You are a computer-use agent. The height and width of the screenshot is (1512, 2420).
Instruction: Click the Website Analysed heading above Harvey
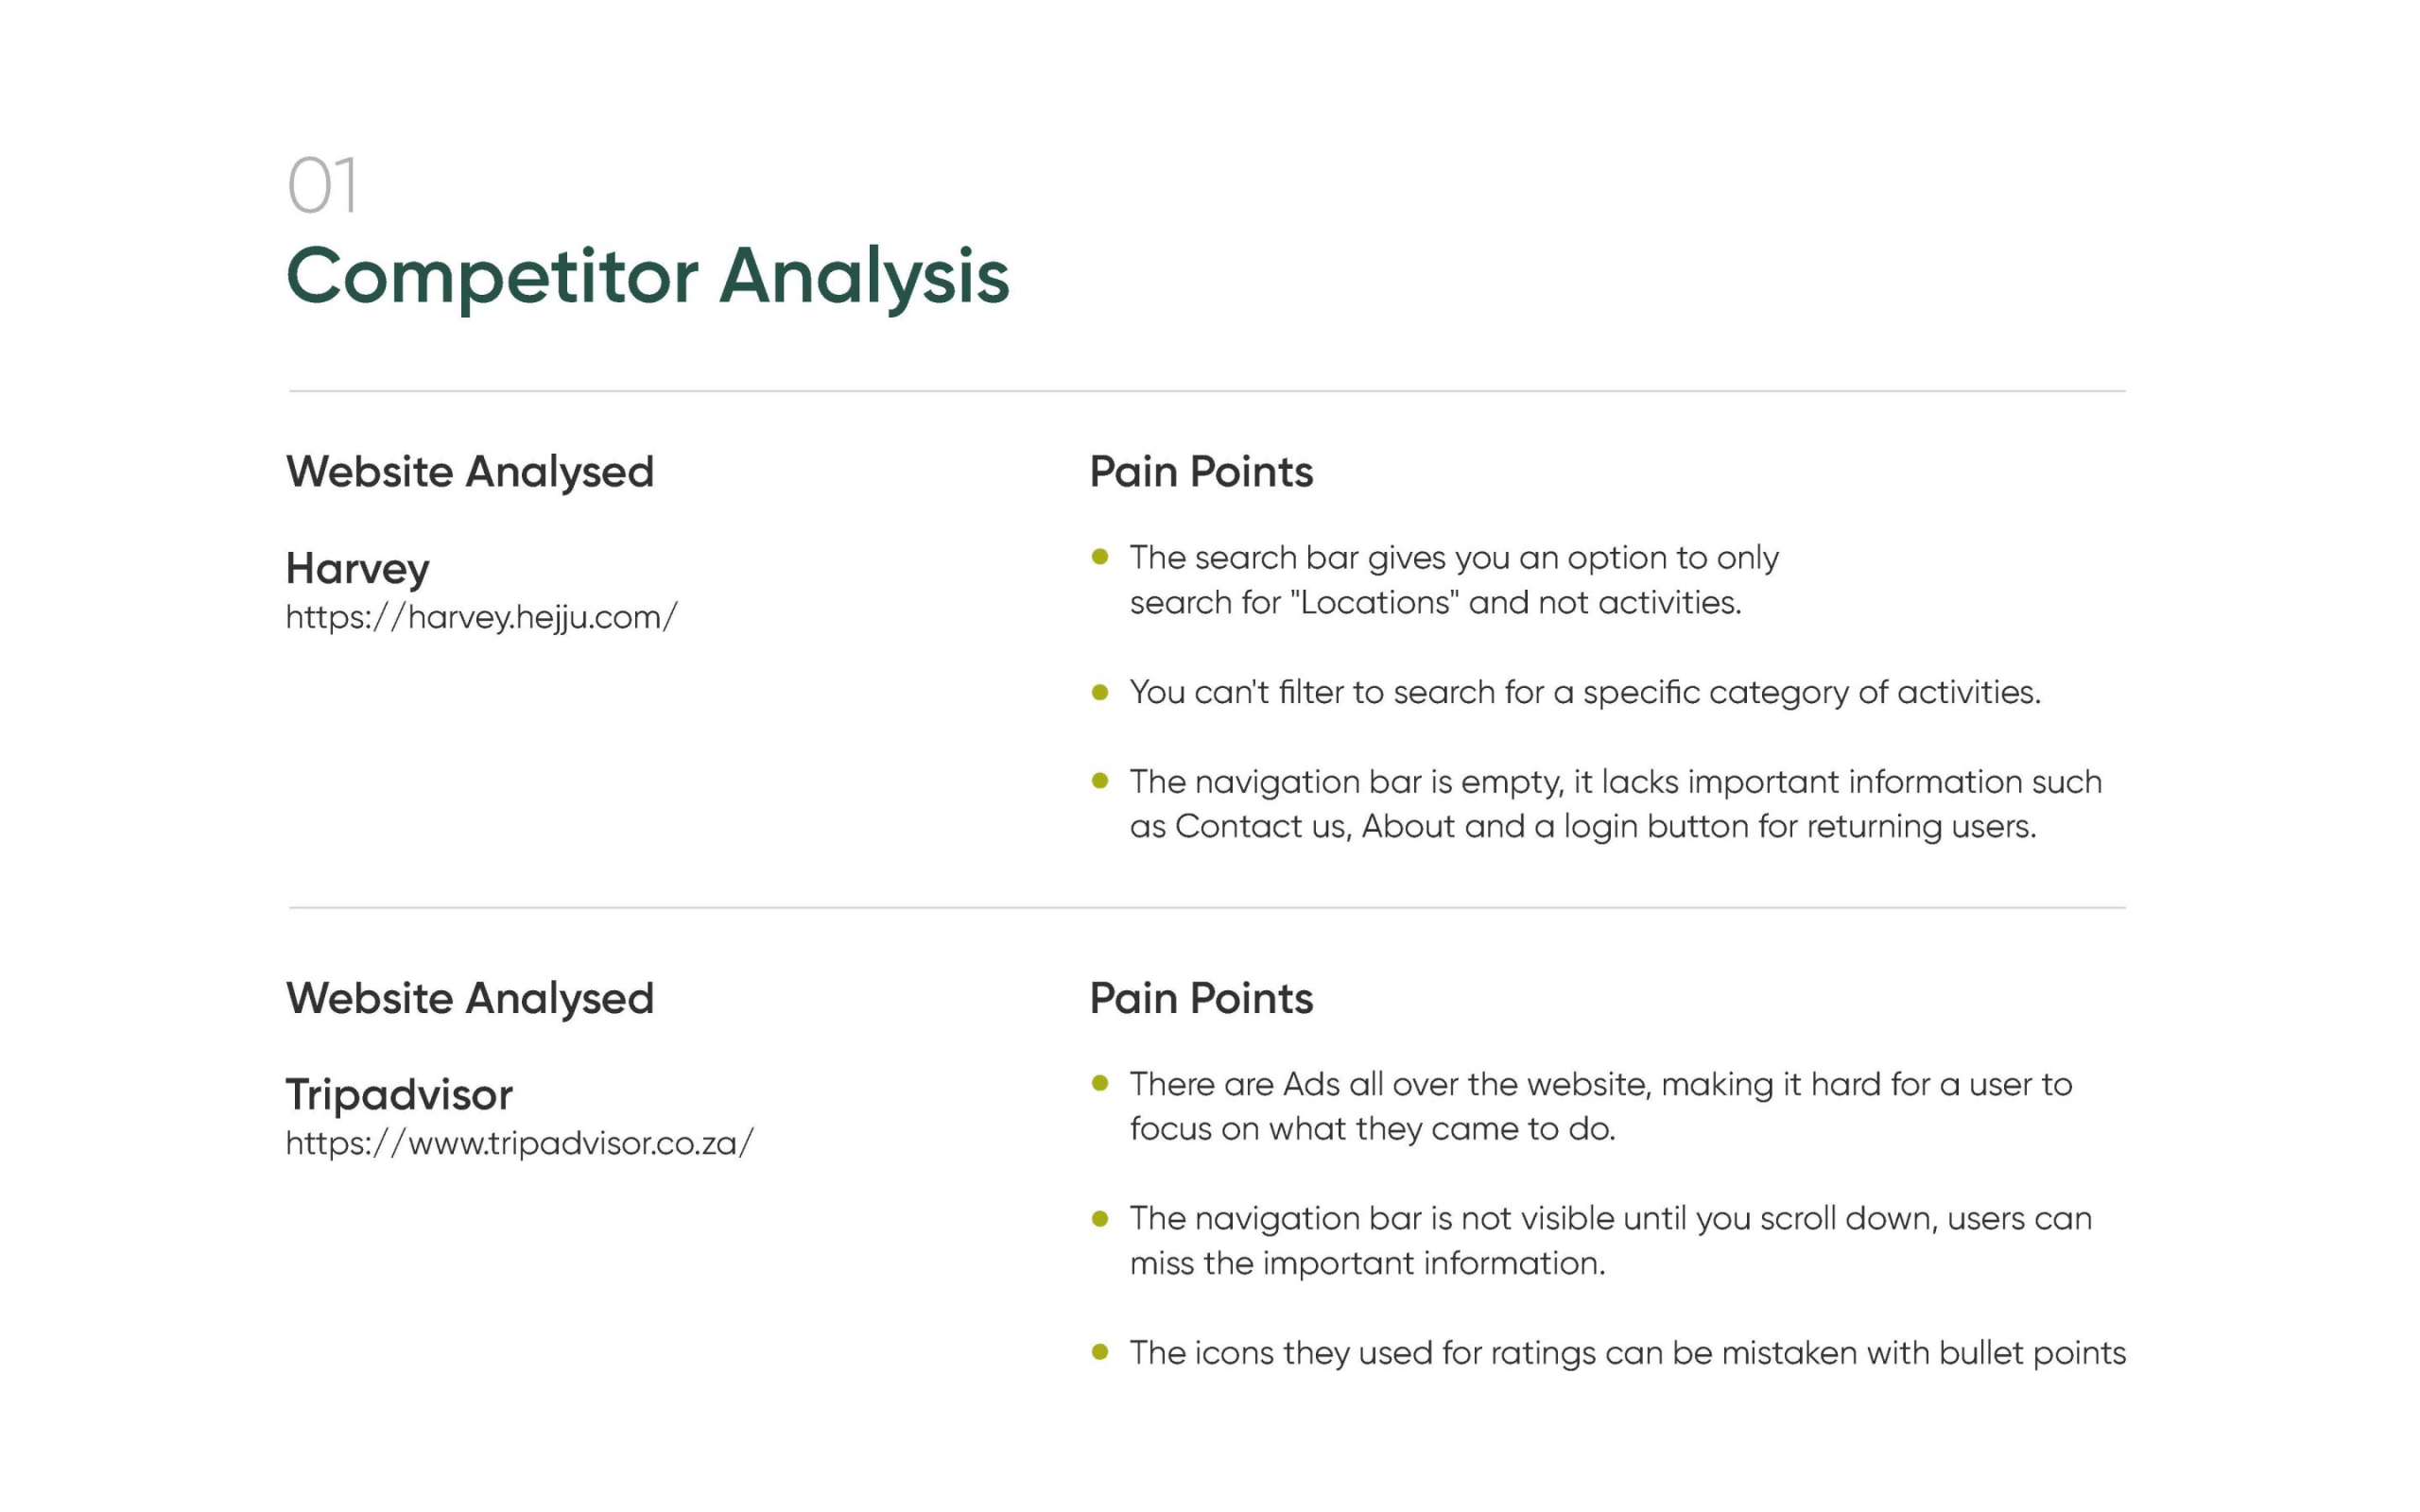tap(470, 472)
